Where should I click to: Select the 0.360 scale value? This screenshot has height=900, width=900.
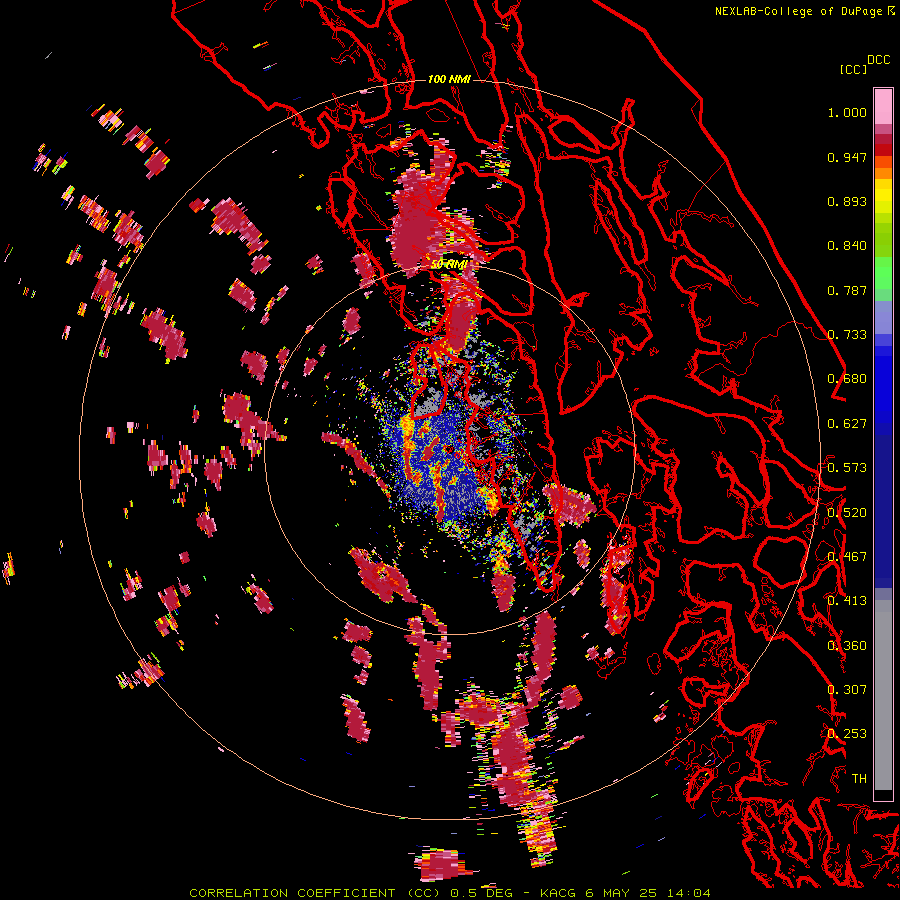pyautogui.click(x=847, y=646)
